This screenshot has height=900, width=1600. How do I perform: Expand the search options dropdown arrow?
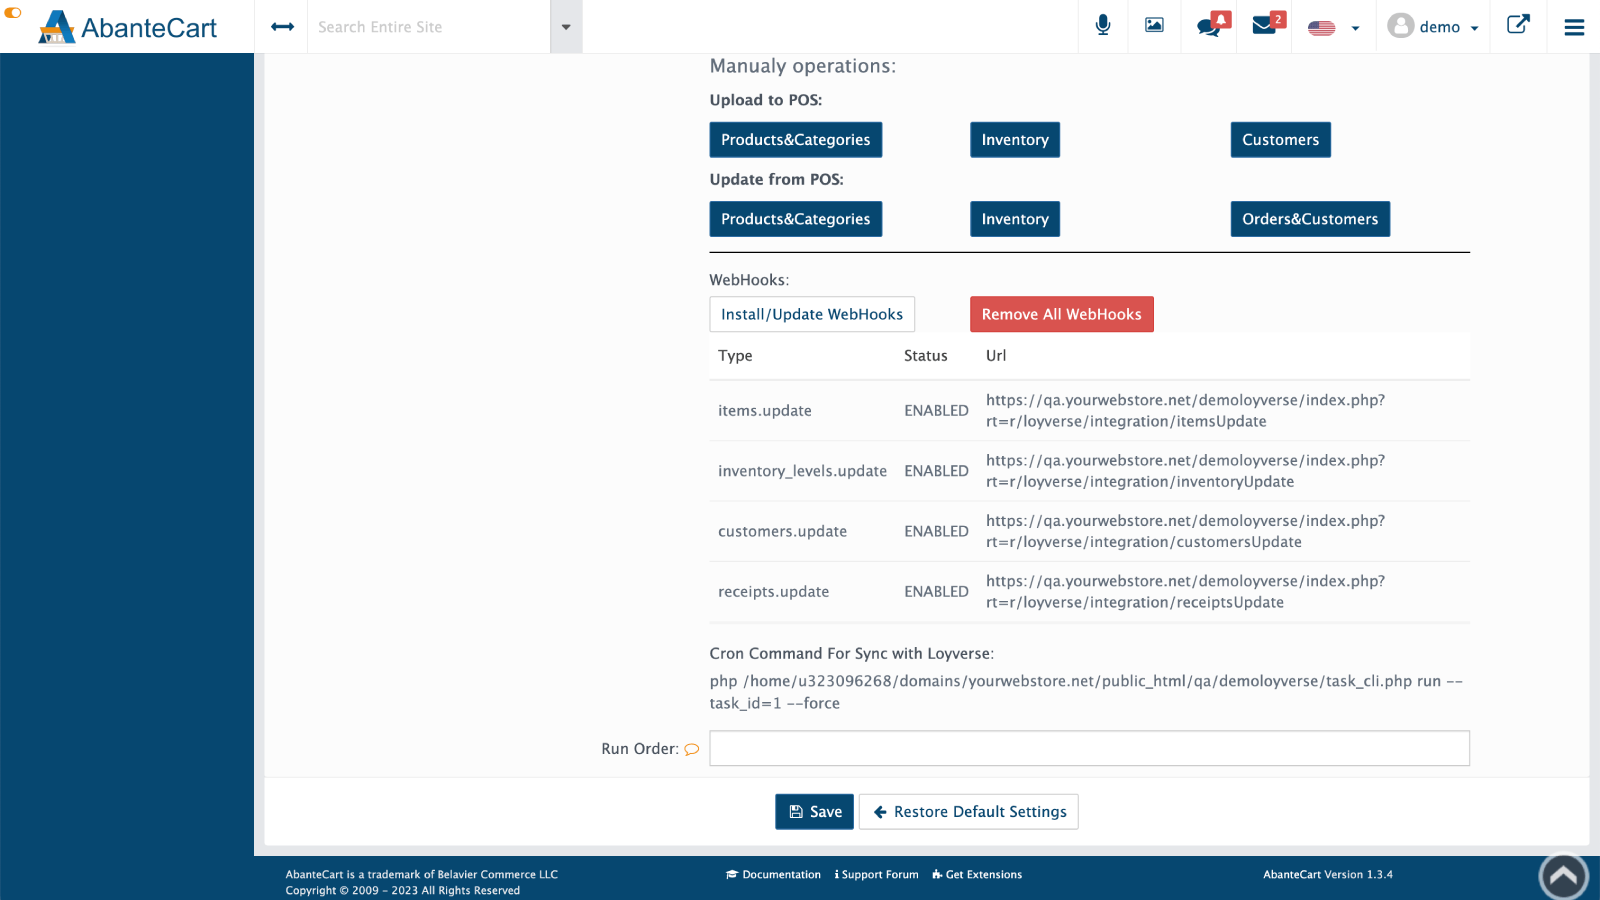click(566, 27)
